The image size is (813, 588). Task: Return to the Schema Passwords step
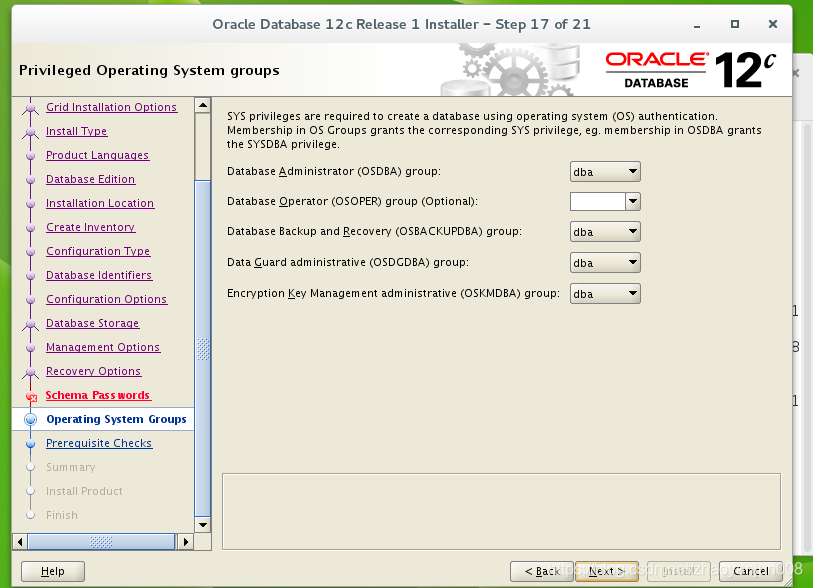coord(98,395)
